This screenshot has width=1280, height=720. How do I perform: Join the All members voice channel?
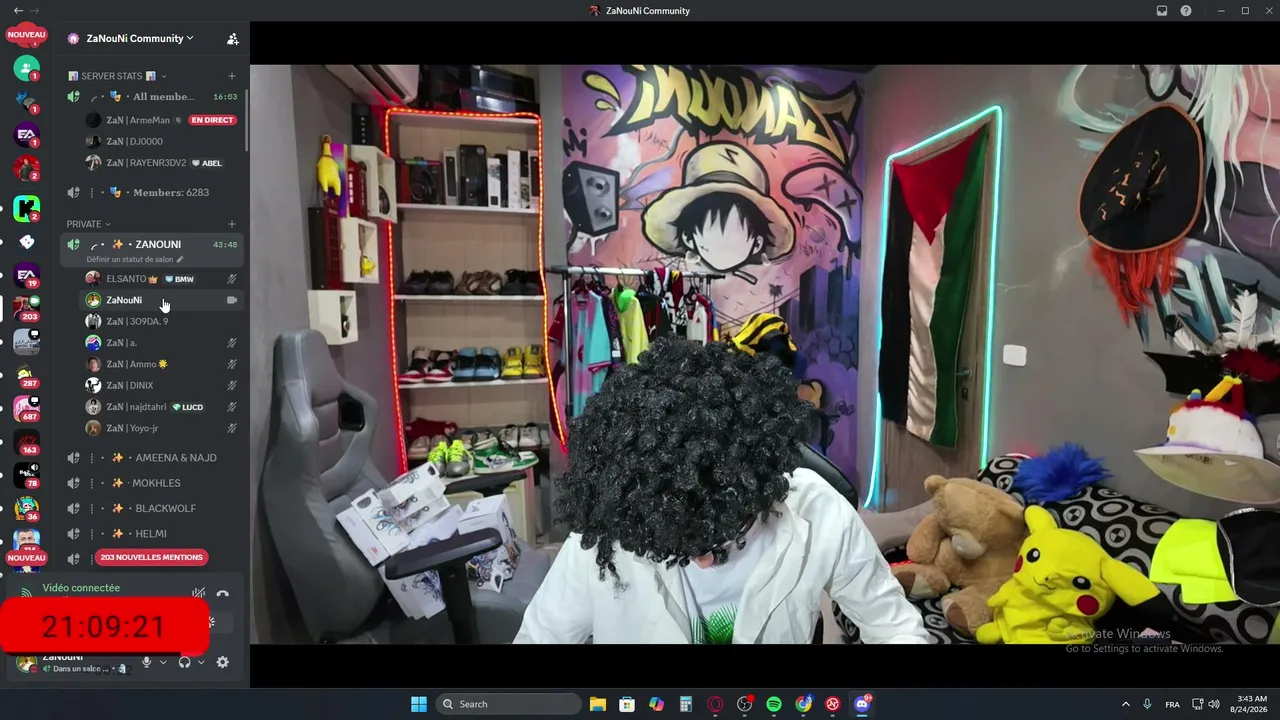tap(151, 97)
